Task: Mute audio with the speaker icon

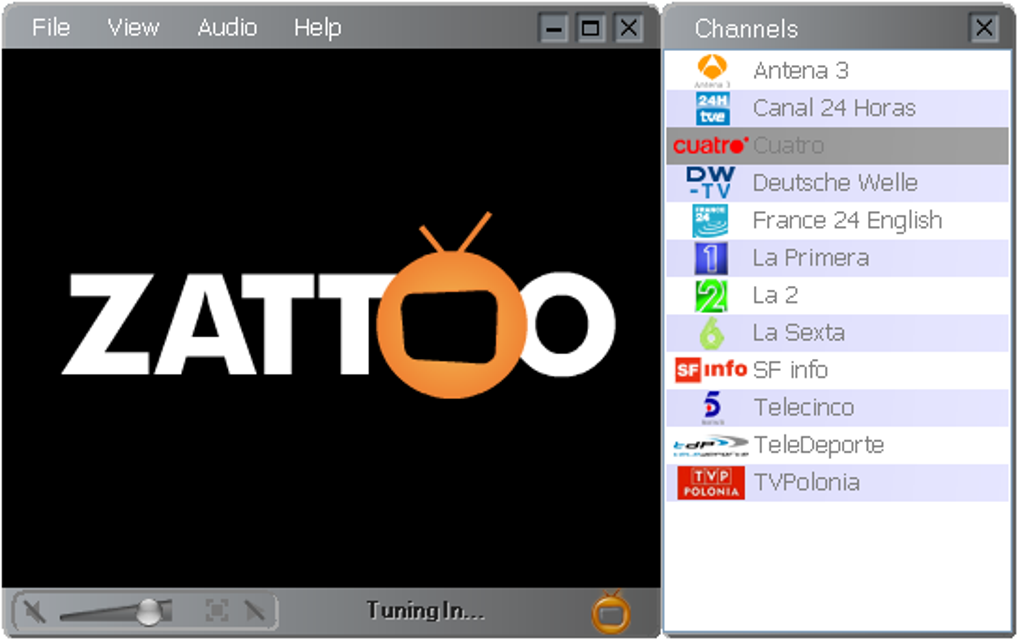Action: click(x=33, y=611)
